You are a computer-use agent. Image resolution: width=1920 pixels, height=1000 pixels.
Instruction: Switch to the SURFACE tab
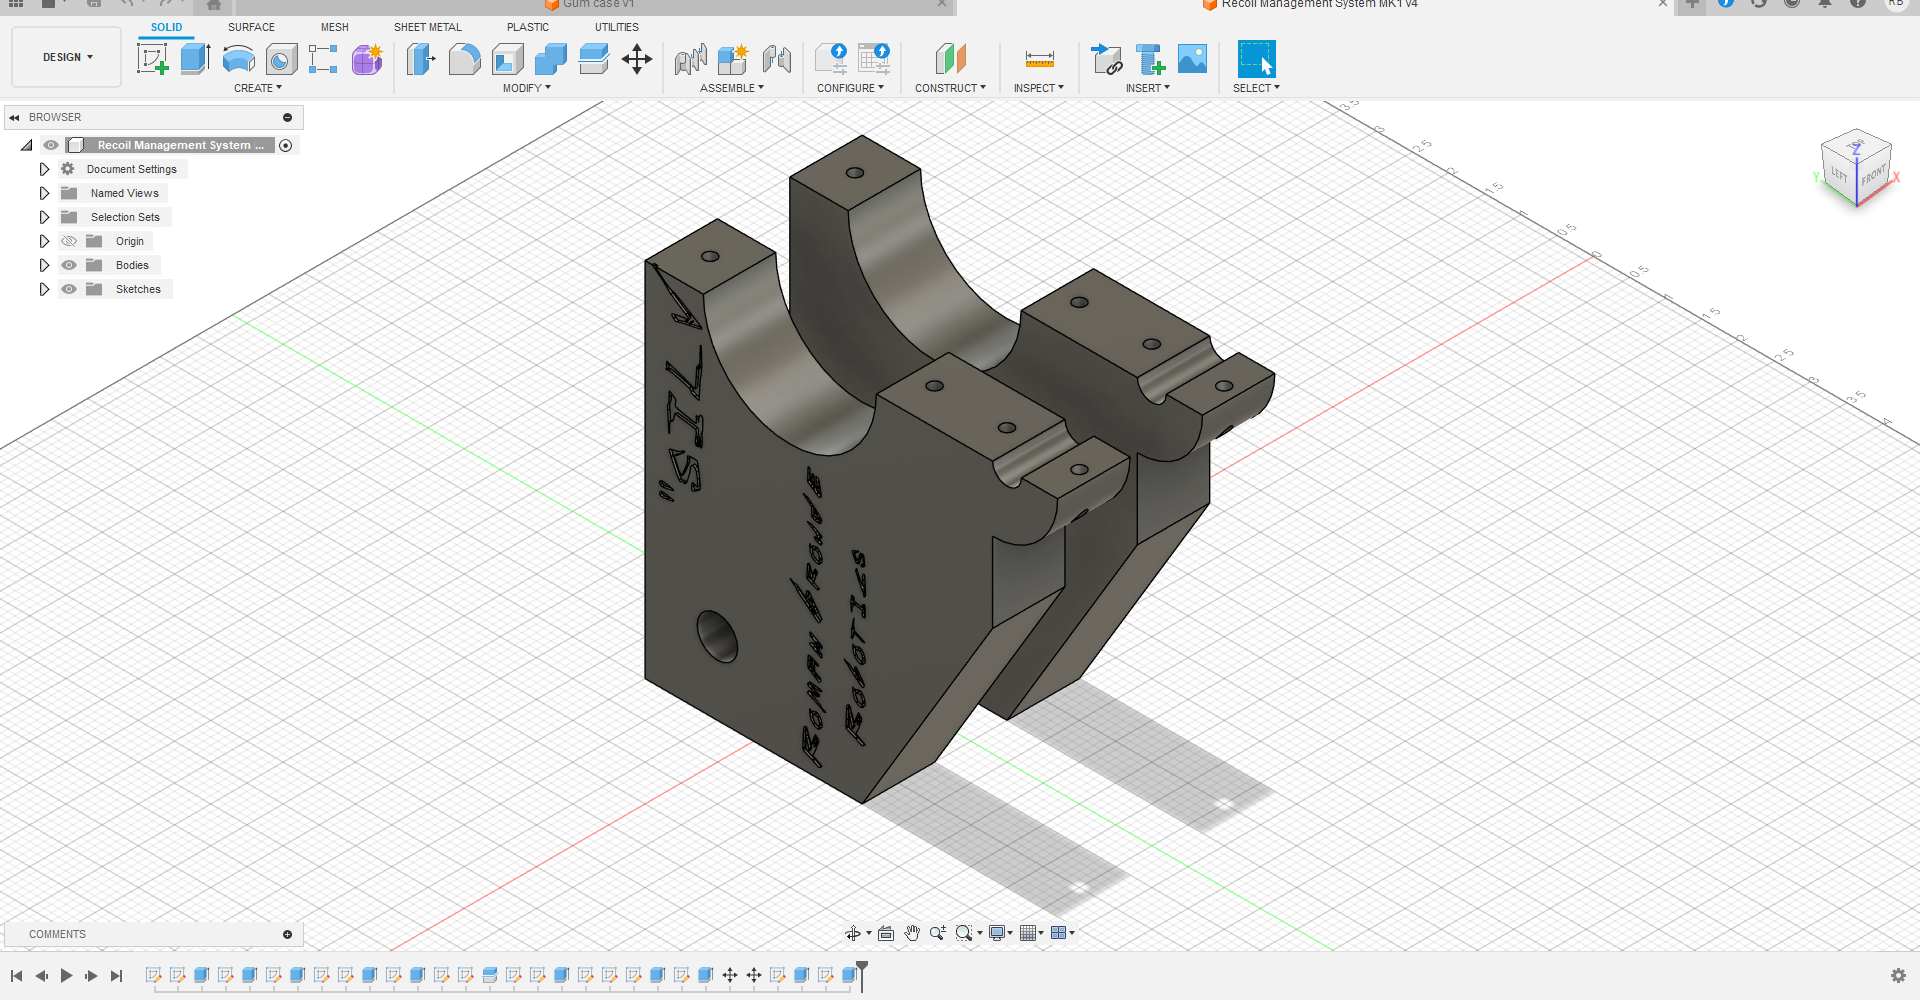point(251,27)
